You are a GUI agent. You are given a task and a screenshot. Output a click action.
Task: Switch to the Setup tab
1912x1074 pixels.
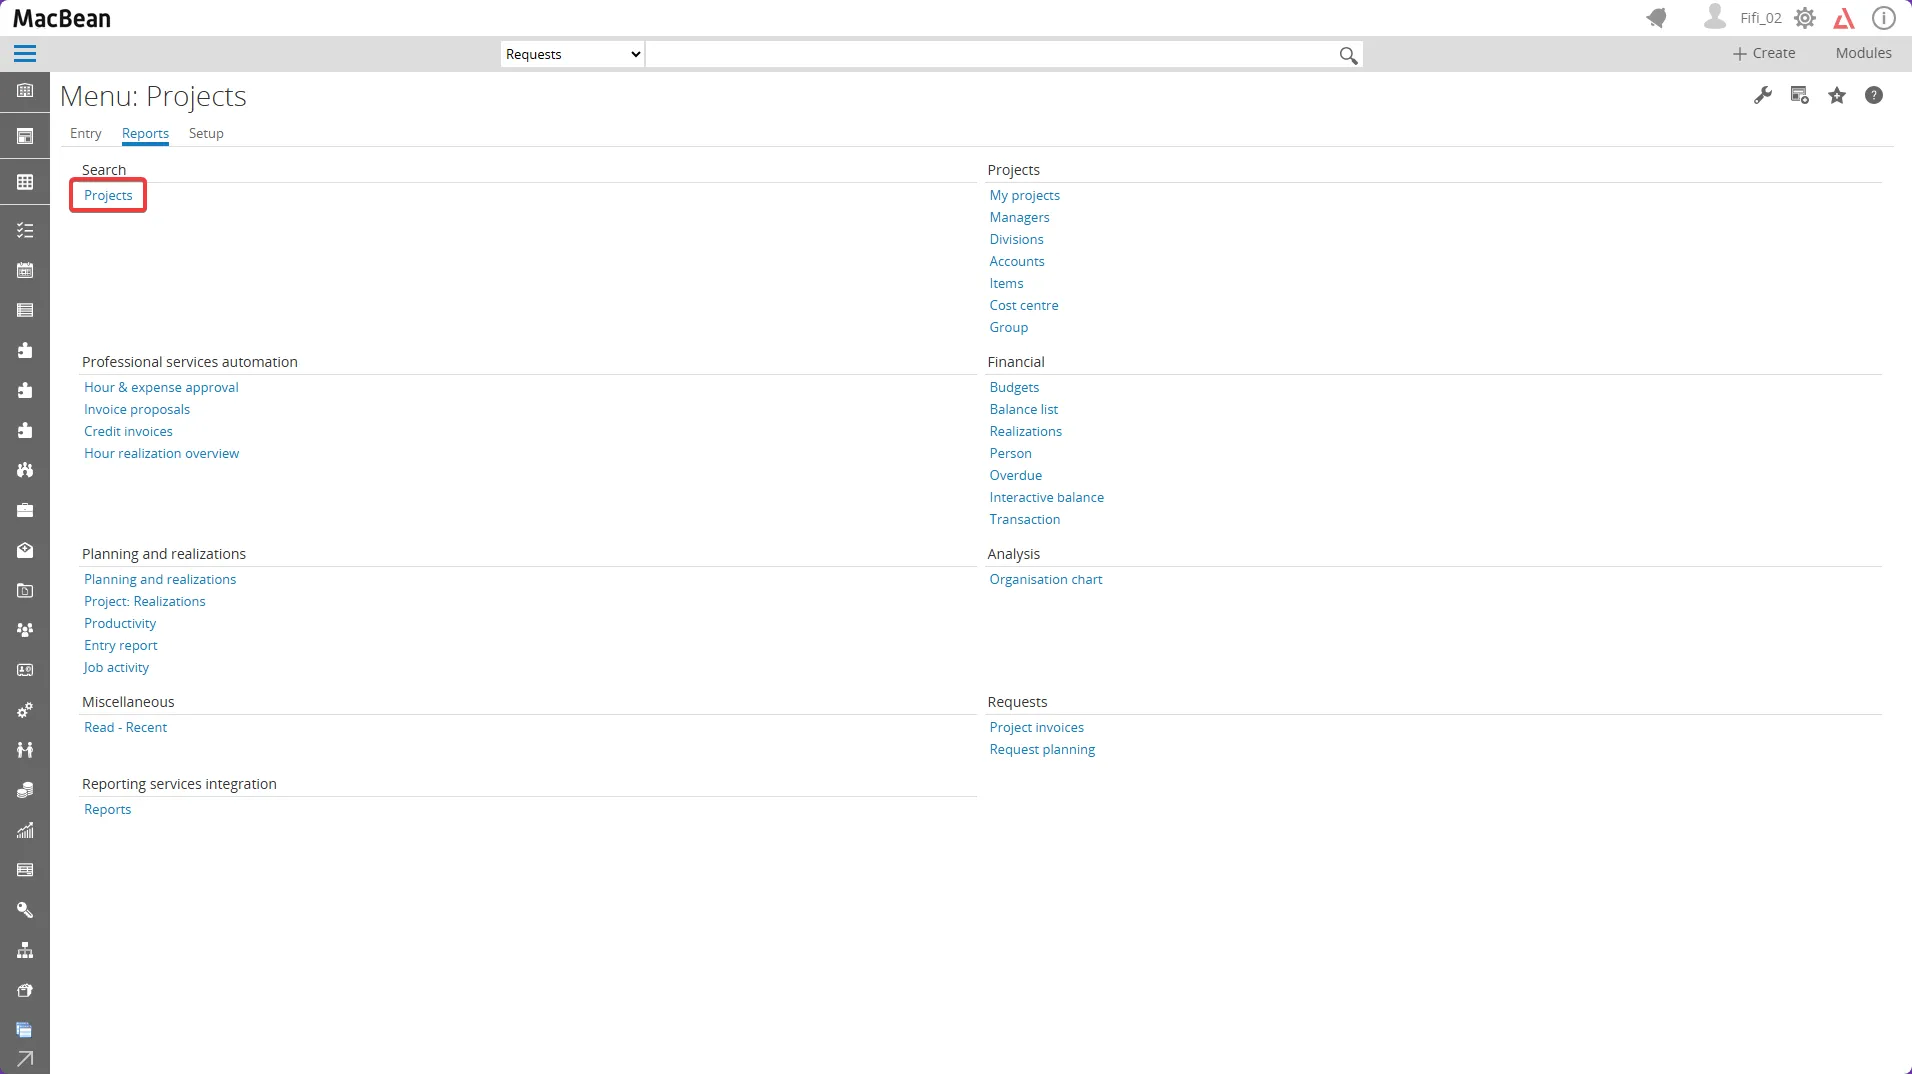tap(206, 133)
